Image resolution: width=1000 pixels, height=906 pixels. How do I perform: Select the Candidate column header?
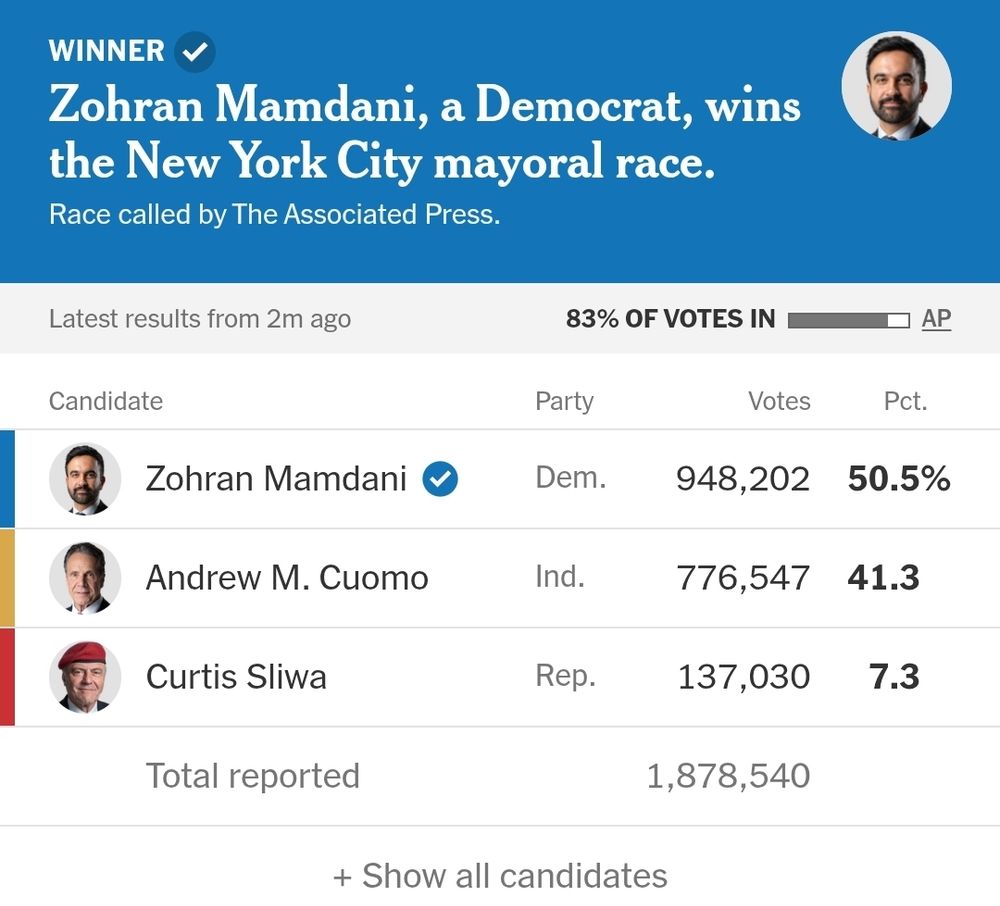click(106, 401)
